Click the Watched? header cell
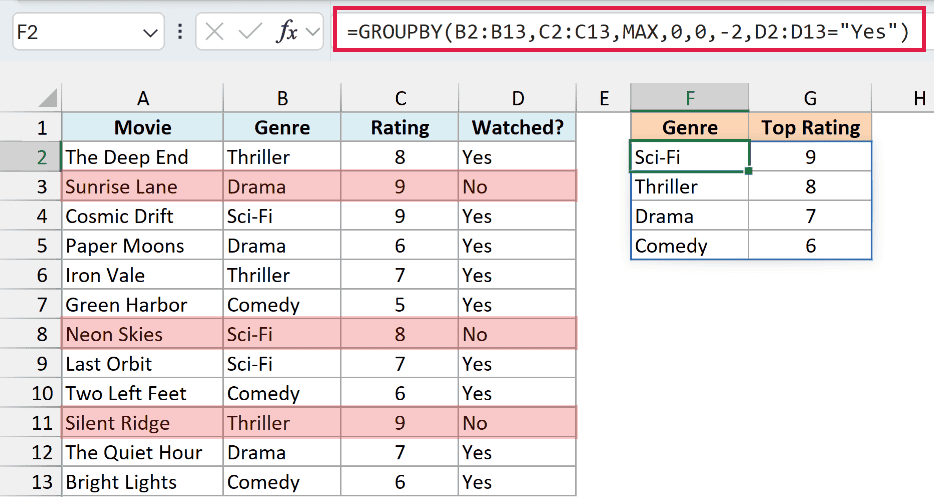Image resolution: width=934 pixels, height=497 pixels. coord(518,127)
